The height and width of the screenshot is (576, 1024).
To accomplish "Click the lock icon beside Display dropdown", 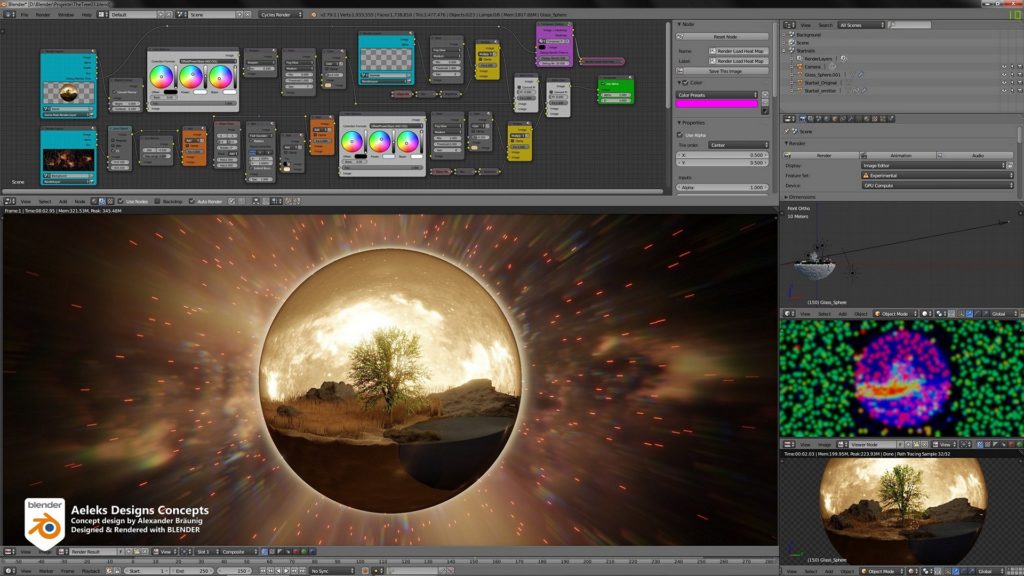I will [1010, 166].
